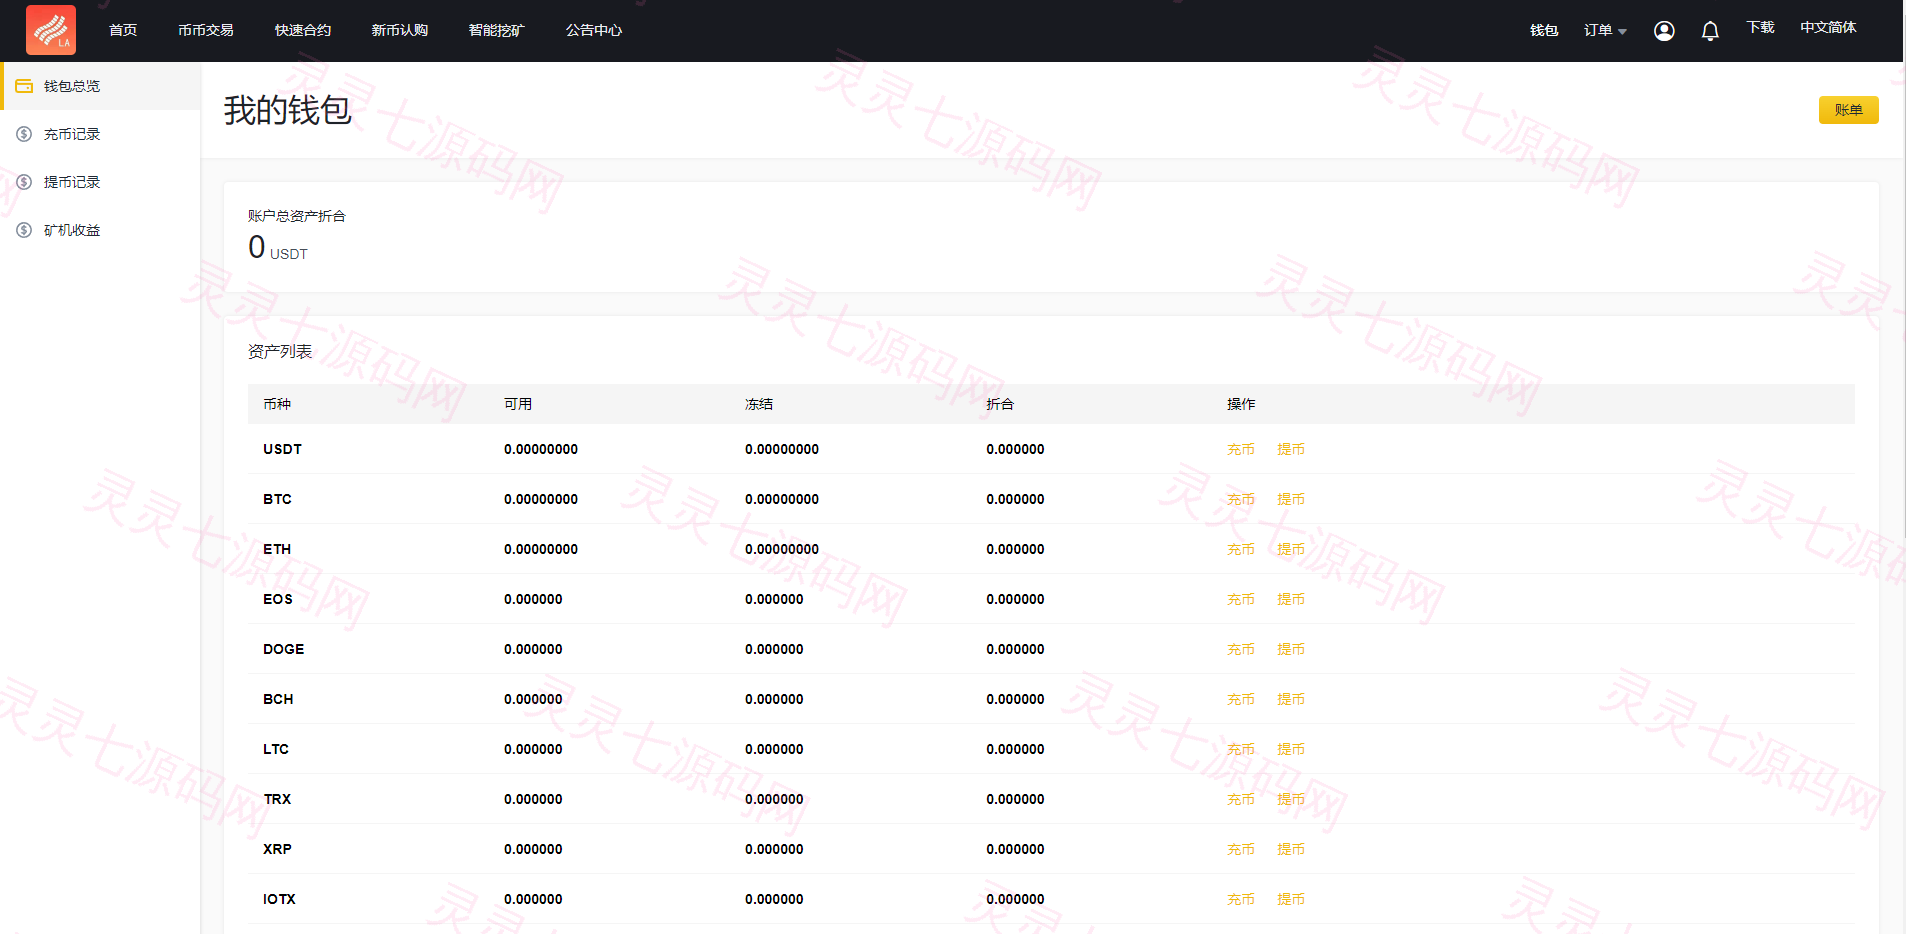The height and width of the screenshot is (934, 1906).
Task: Click the yellow 账单 button
Action: (1848, 110)
